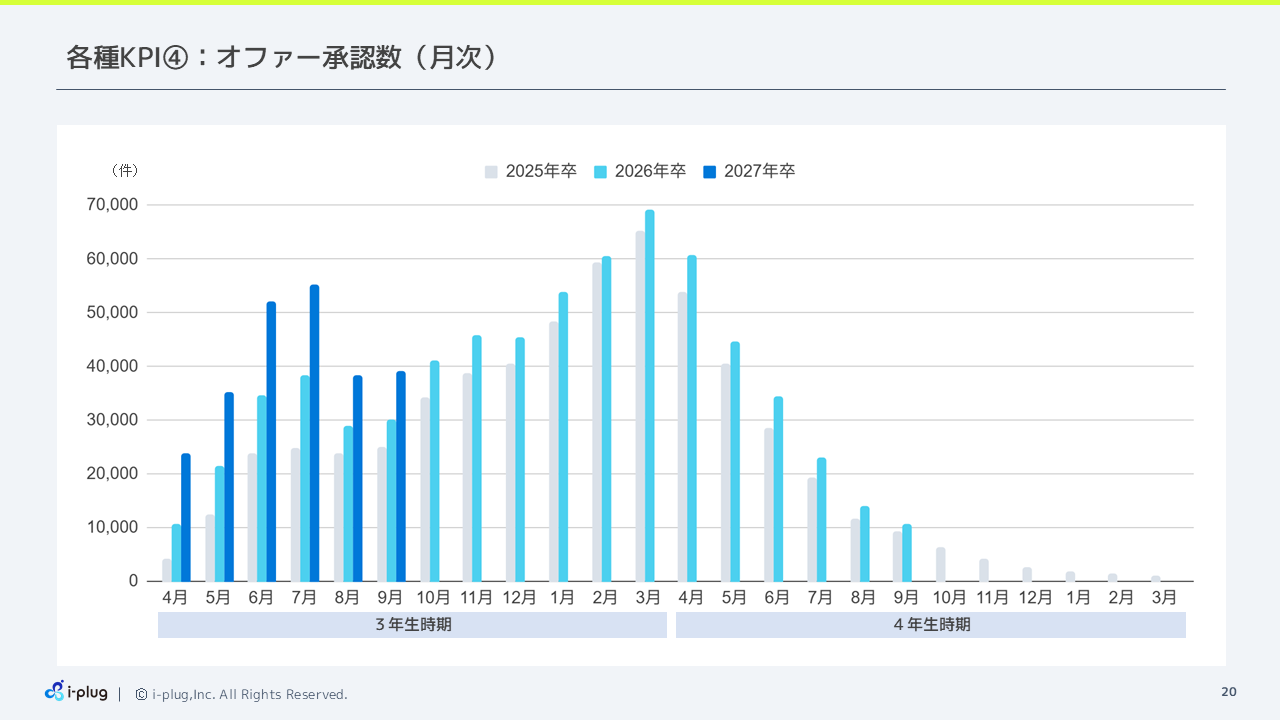
Task: Click the 2026年卒 legend color square
Action: [x=601, y=171]
